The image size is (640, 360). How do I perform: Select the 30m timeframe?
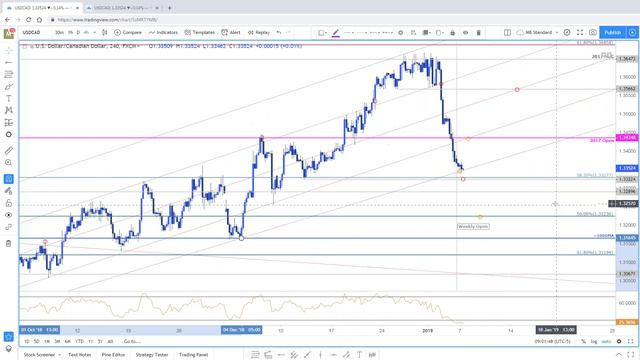point(60,32)
